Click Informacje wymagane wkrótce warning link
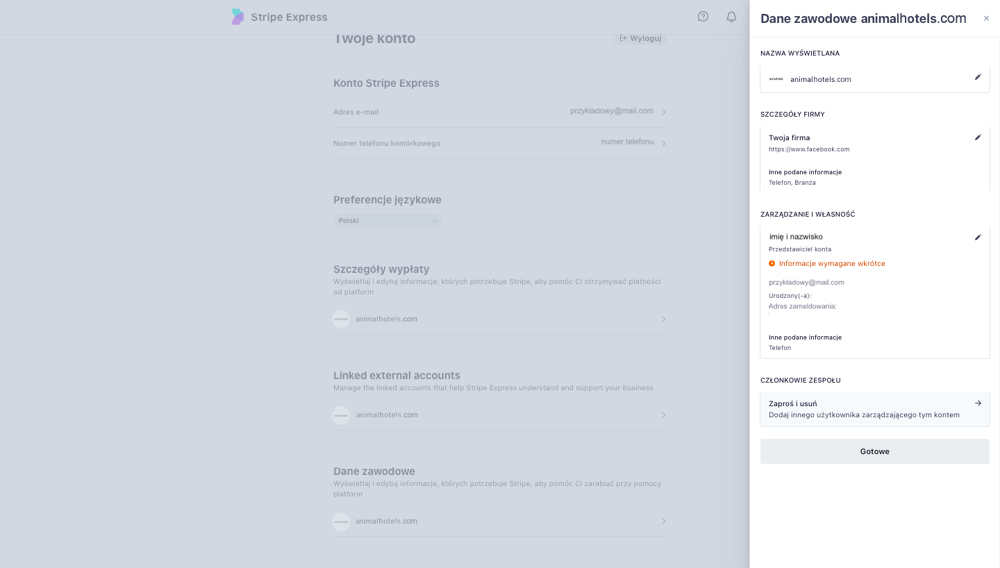This screenshot has width=1000, height=568. pos(832,263)
